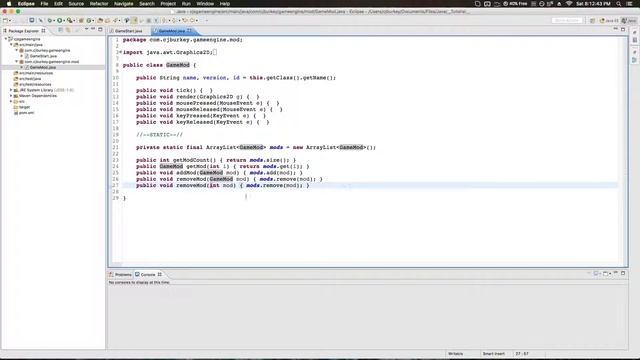Expand the folded import block on line 3

tap(120, 52)
